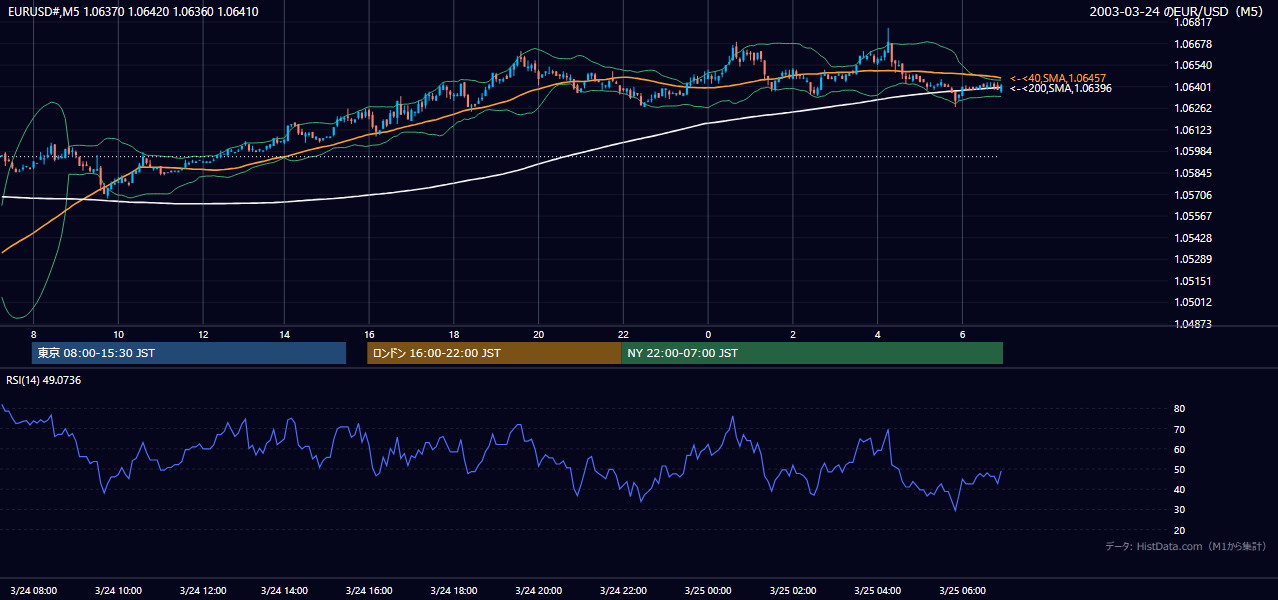Select the London session bar 16:00-22:00 JST
Viewport: 1278px width, 600px height.
[494, 353]
